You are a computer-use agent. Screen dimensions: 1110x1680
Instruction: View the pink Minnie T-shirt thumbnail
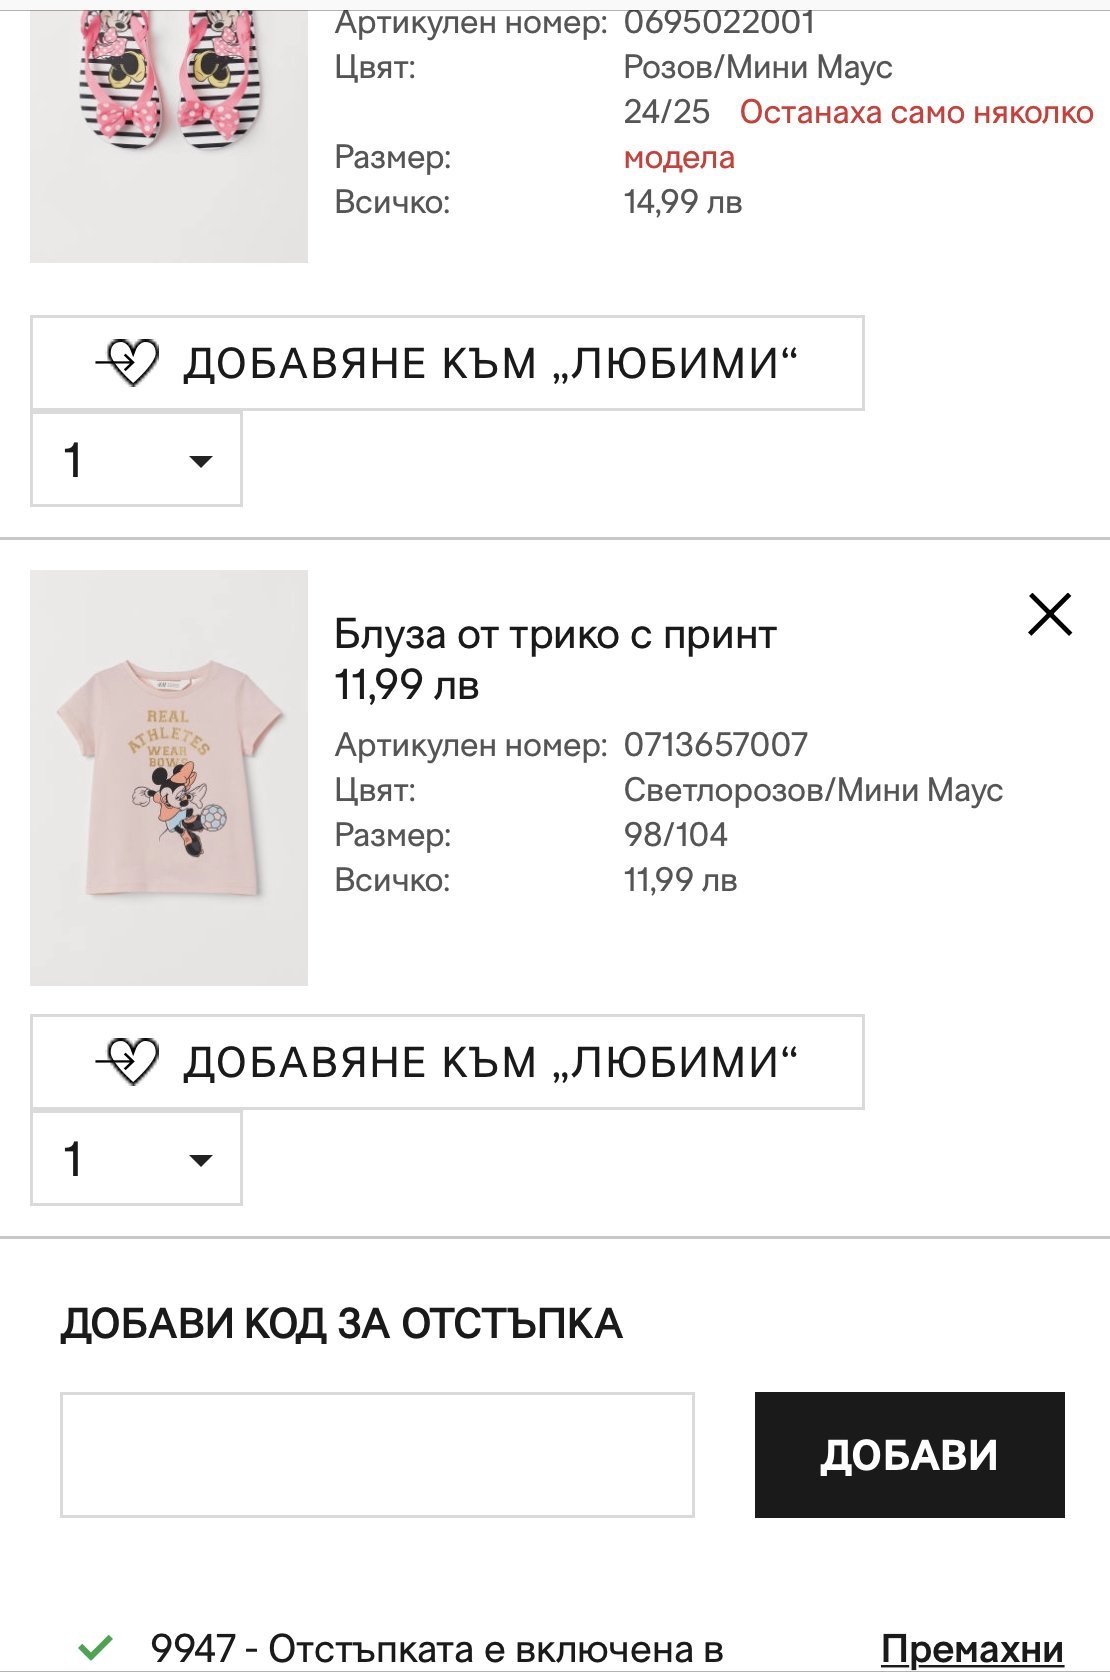point(169,778)
